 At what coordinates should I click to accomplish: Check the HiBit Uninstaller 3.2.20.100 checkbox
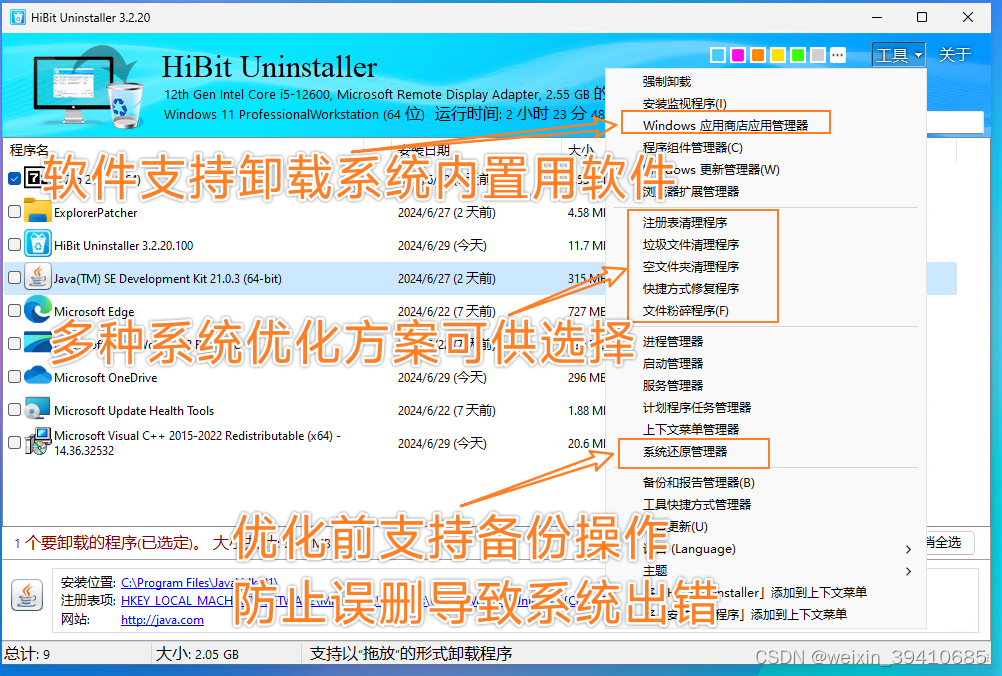click(15, 245)
